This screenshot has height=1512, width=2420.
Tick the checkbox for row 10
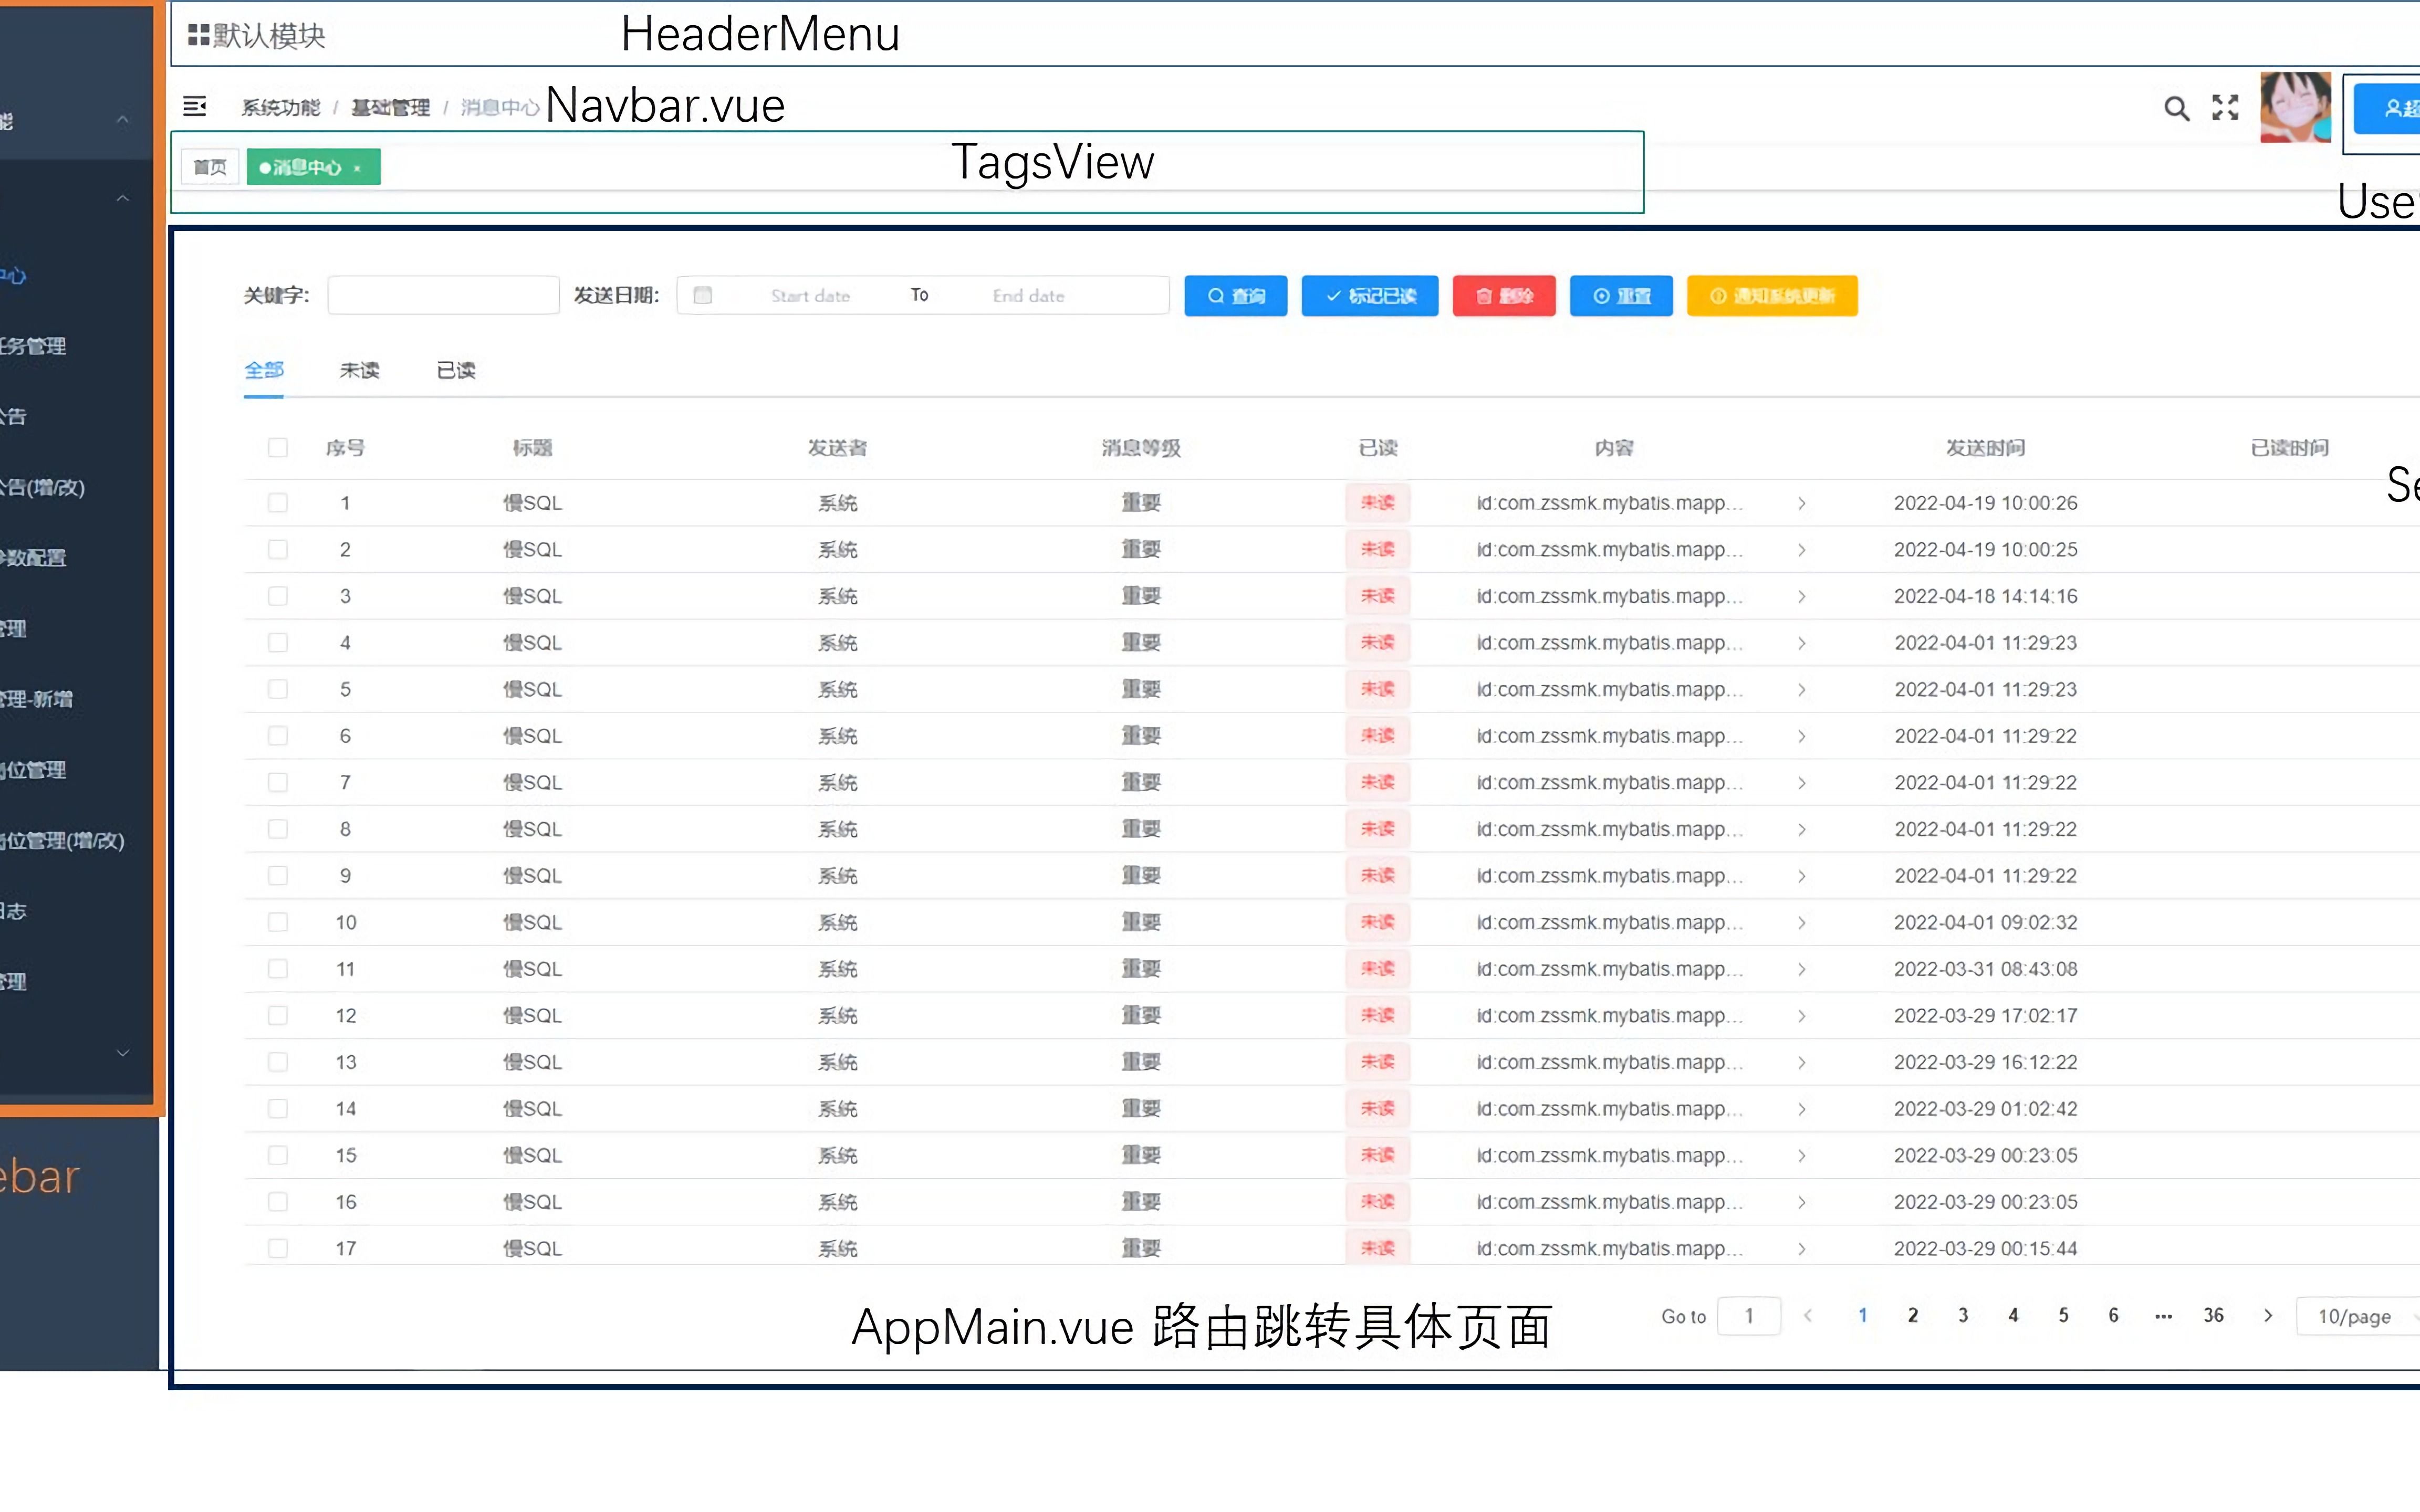[x=278, y=922]
